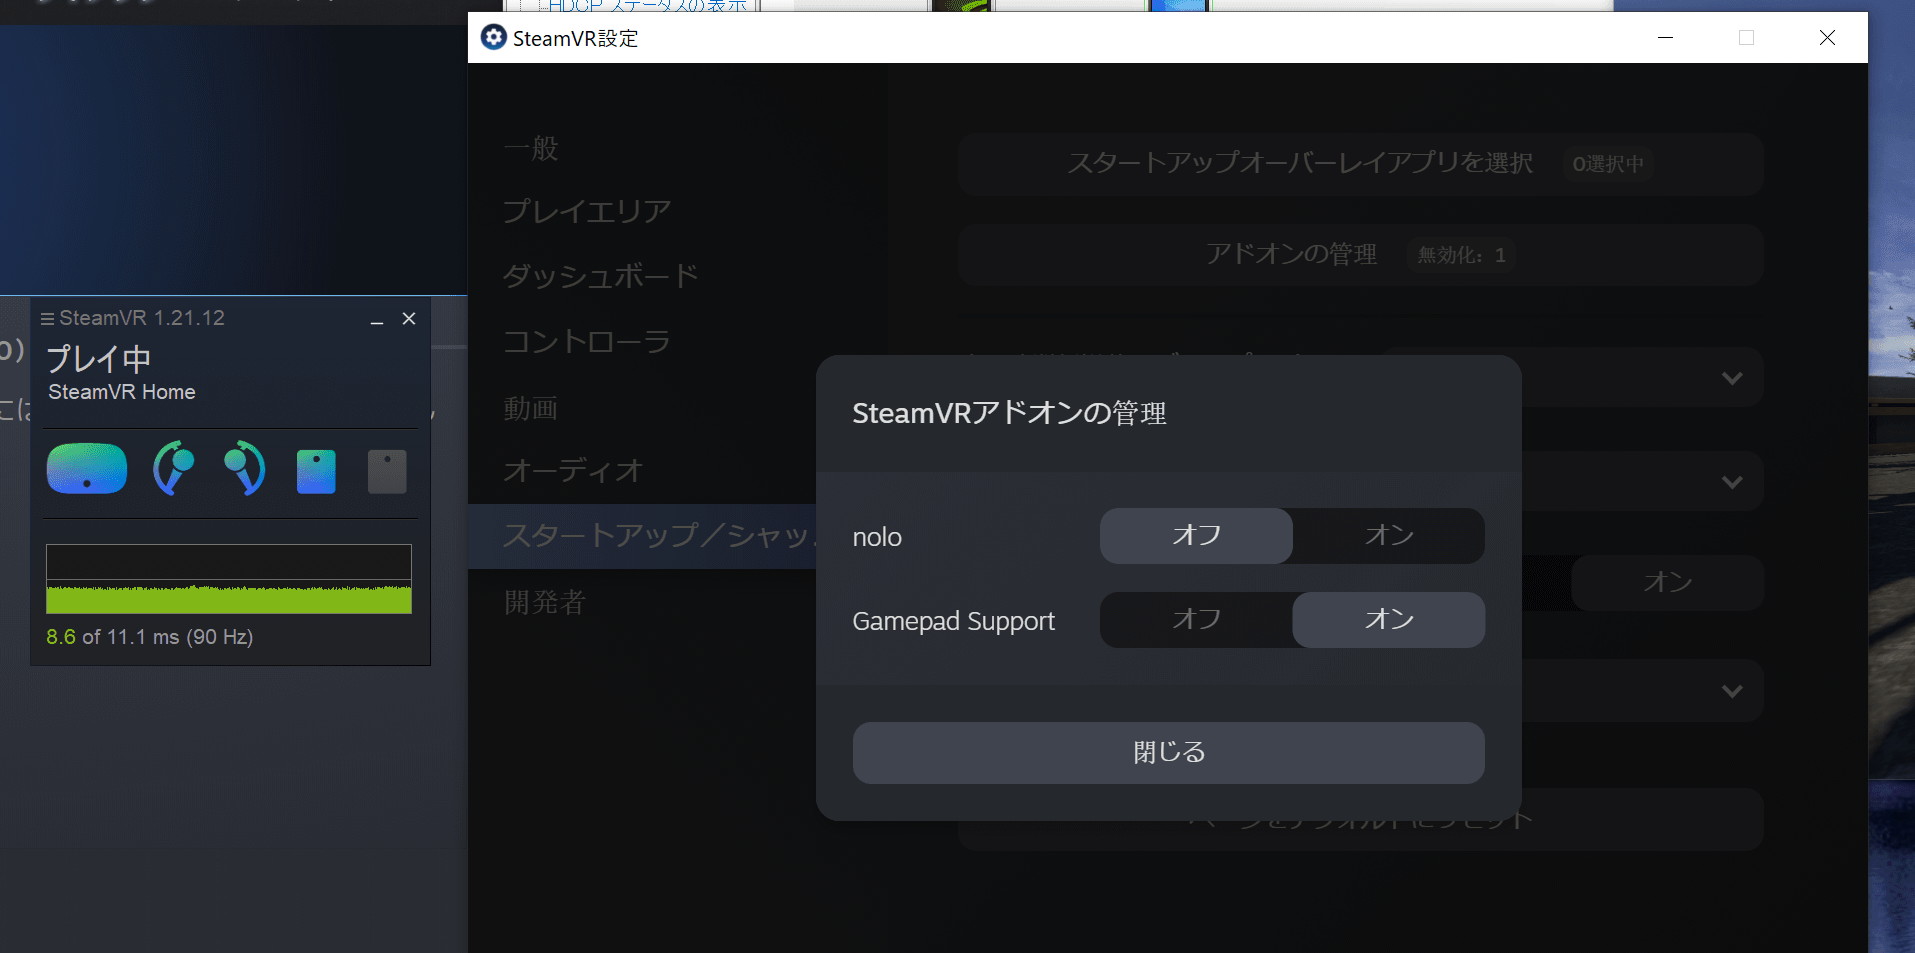Click the left controller status icon
The height and width of the screenshot is (953, 1915).
tap(173, 468)
